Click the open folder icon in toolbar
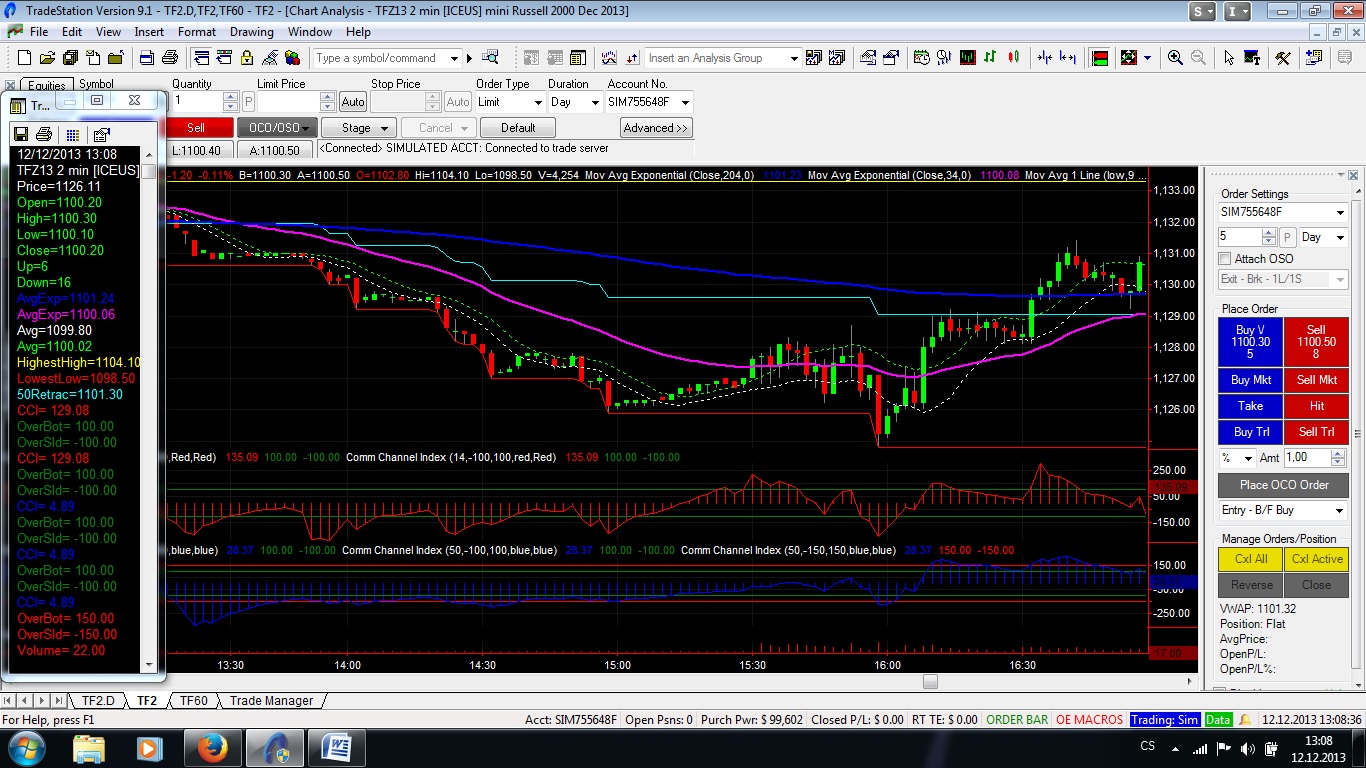Image resolution: width=1366 pixels, height=768 pixels. coord(46,58)
